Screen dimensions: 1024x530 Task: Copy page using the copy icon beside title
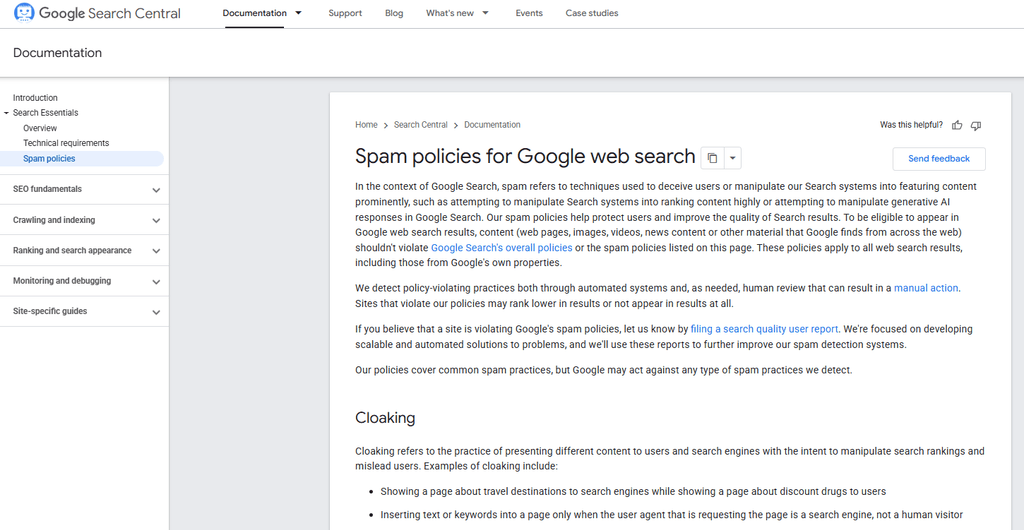(712, 158)
